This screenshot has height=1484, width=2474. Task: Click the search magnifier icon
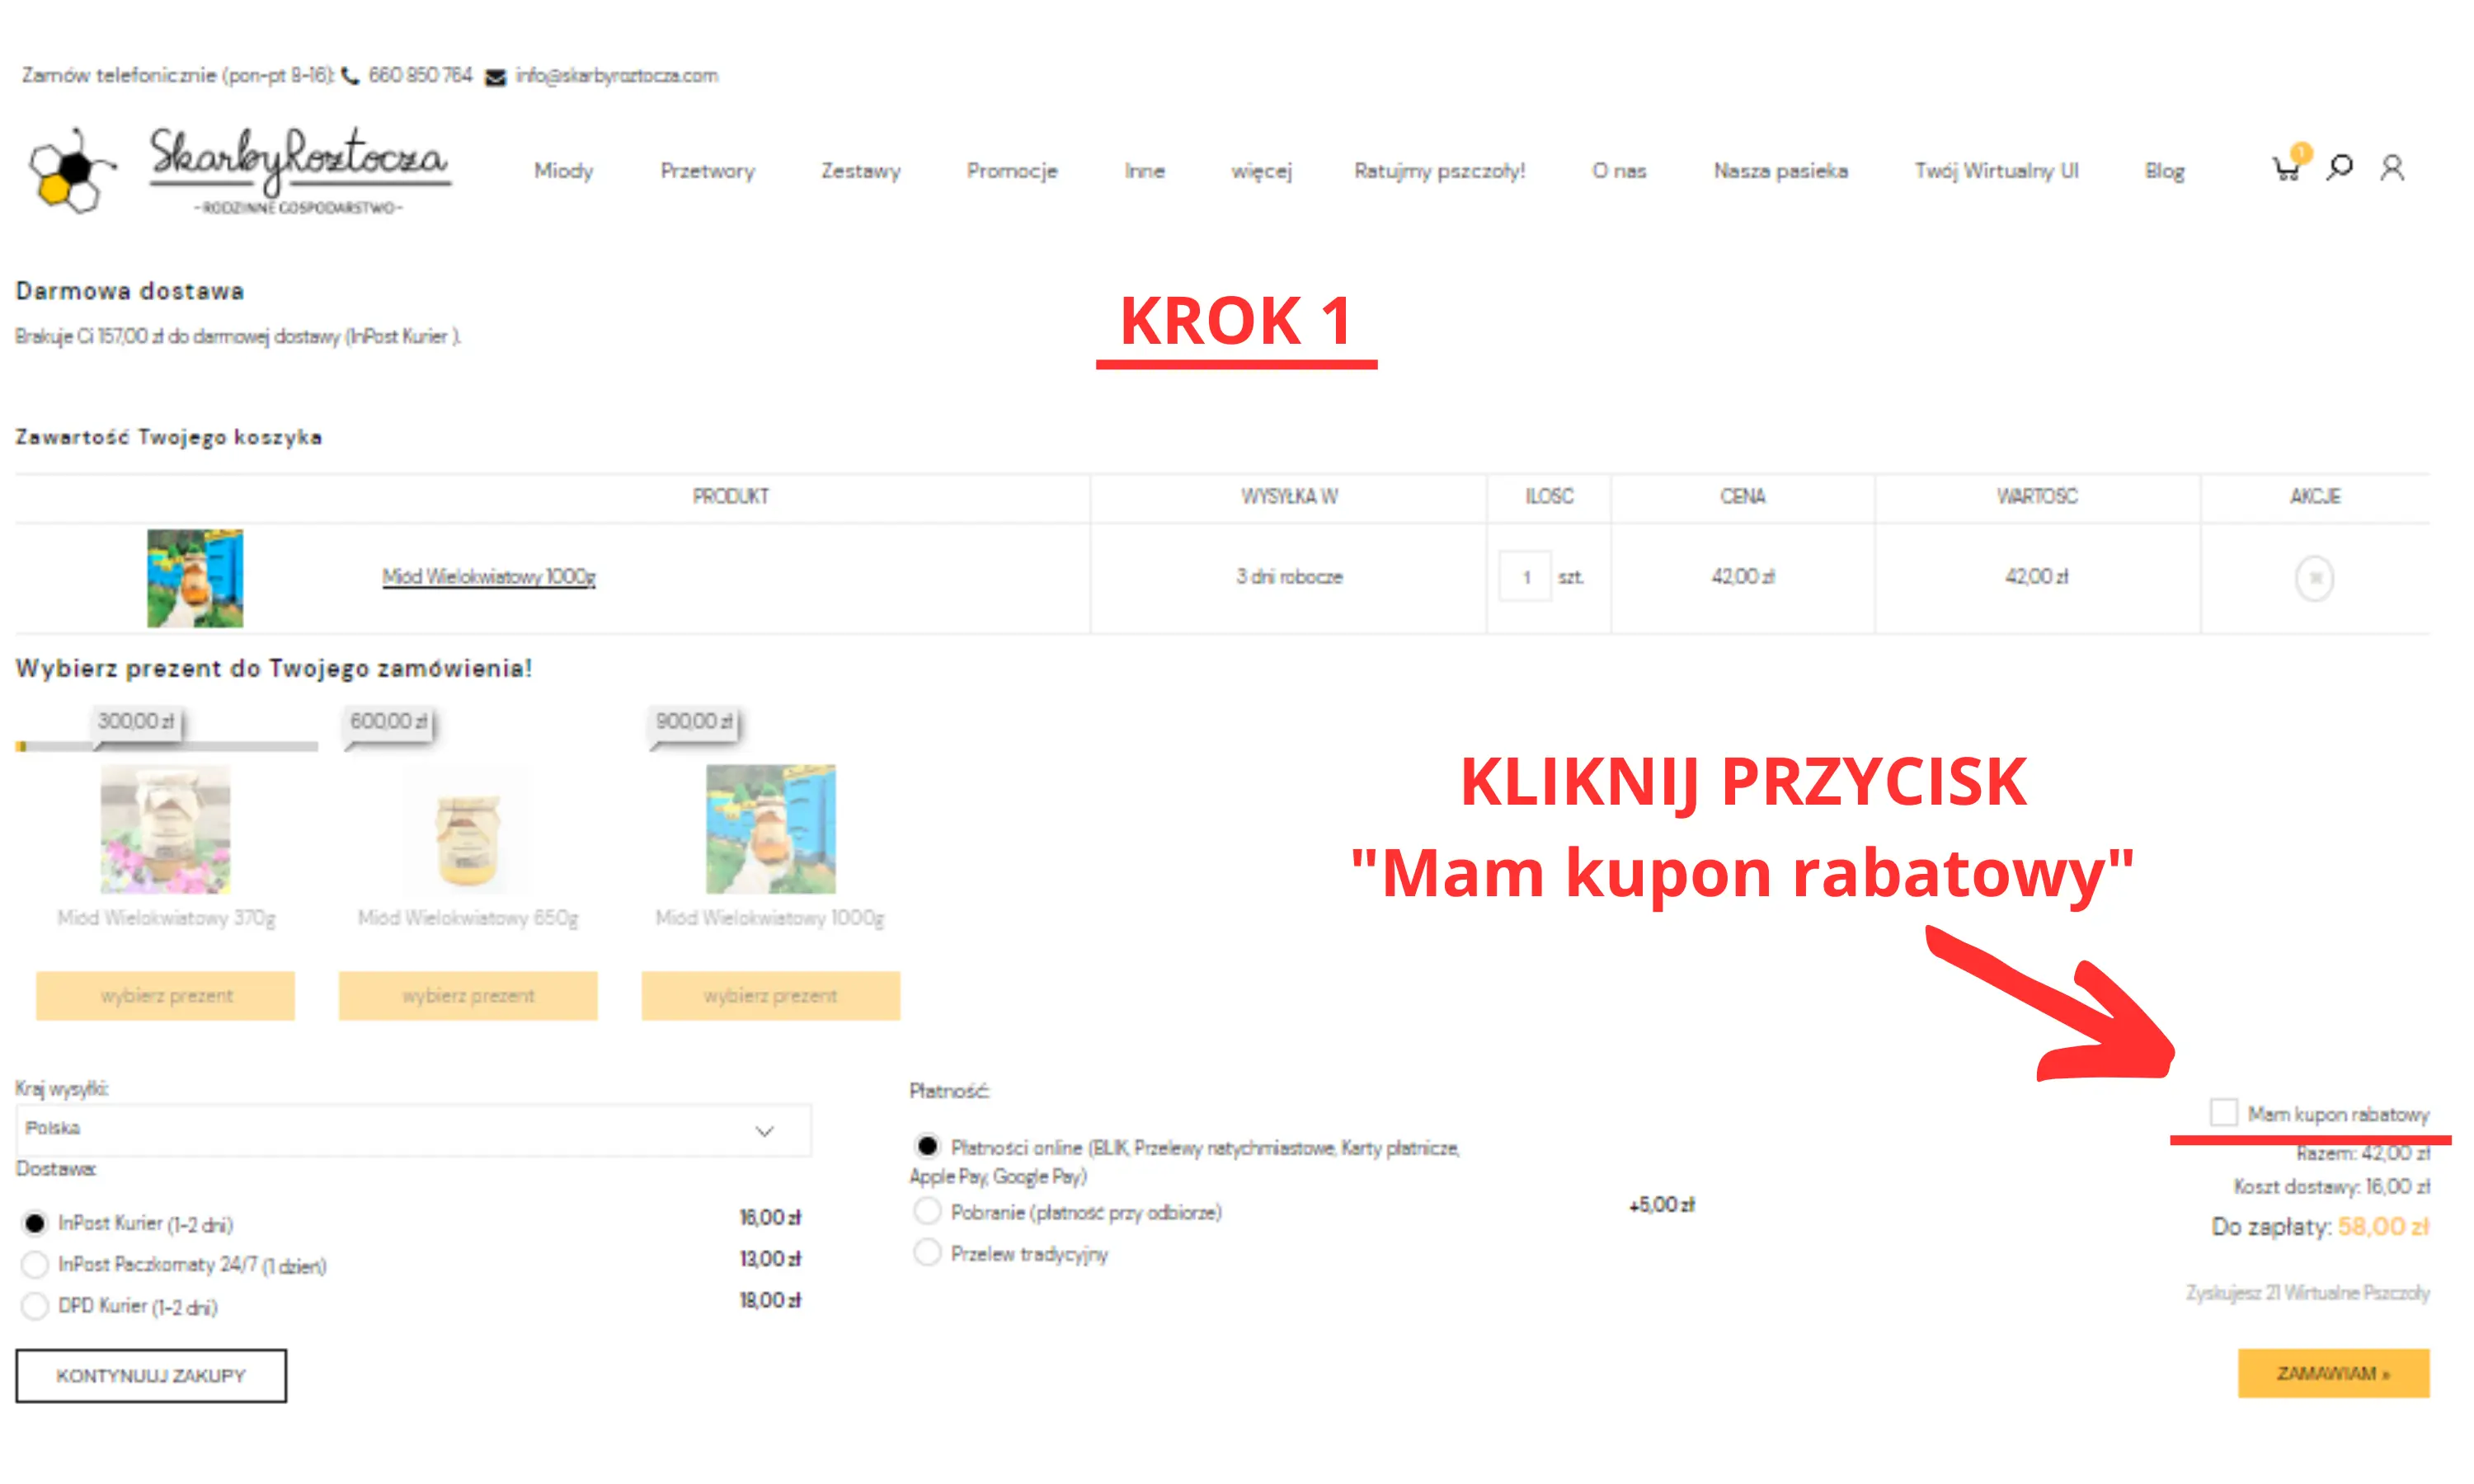click(2339, 167)
